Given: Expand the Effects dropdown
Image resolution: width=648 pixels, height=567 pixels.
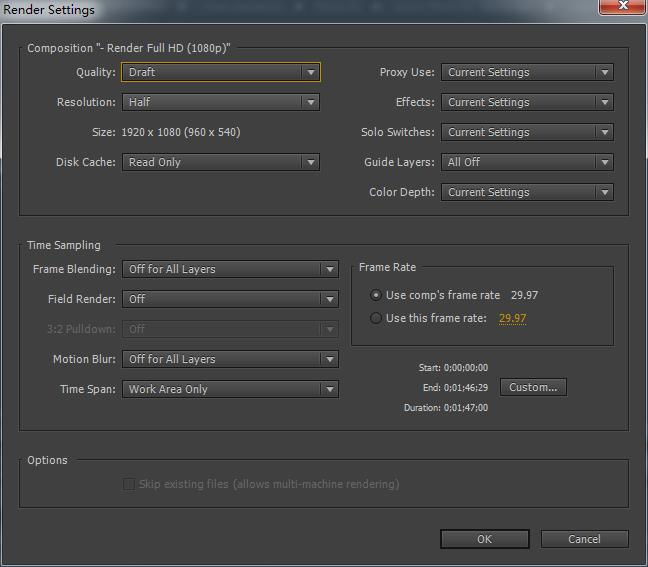Looking at the screenshot, I should tap(527, 102).
